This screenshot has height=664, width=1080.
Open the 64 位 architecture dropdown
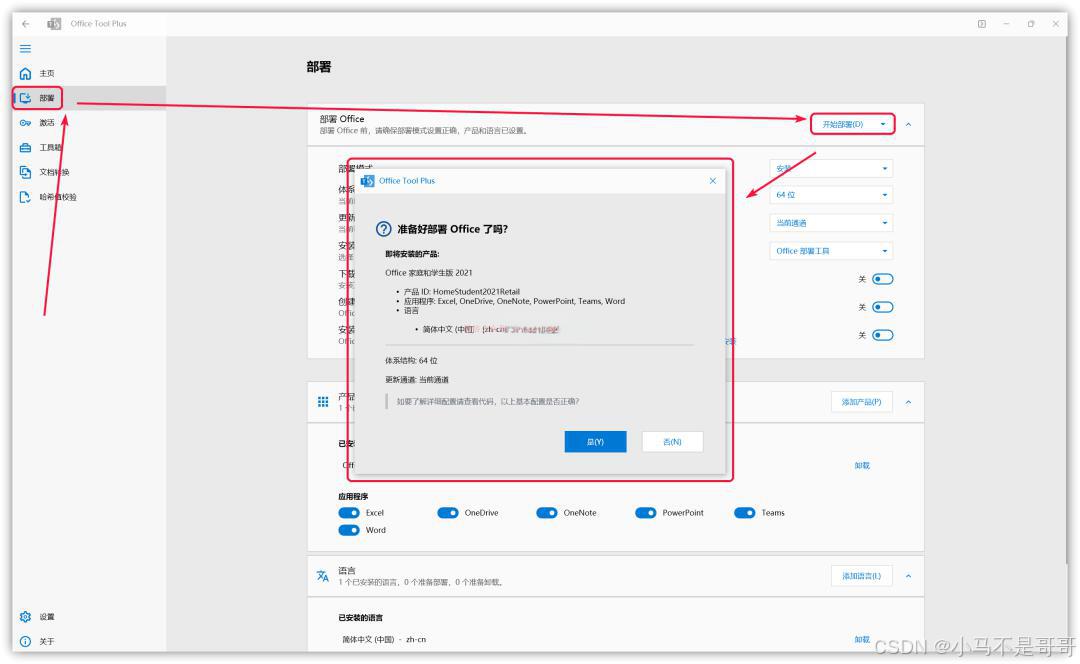(x=831, y=195)
